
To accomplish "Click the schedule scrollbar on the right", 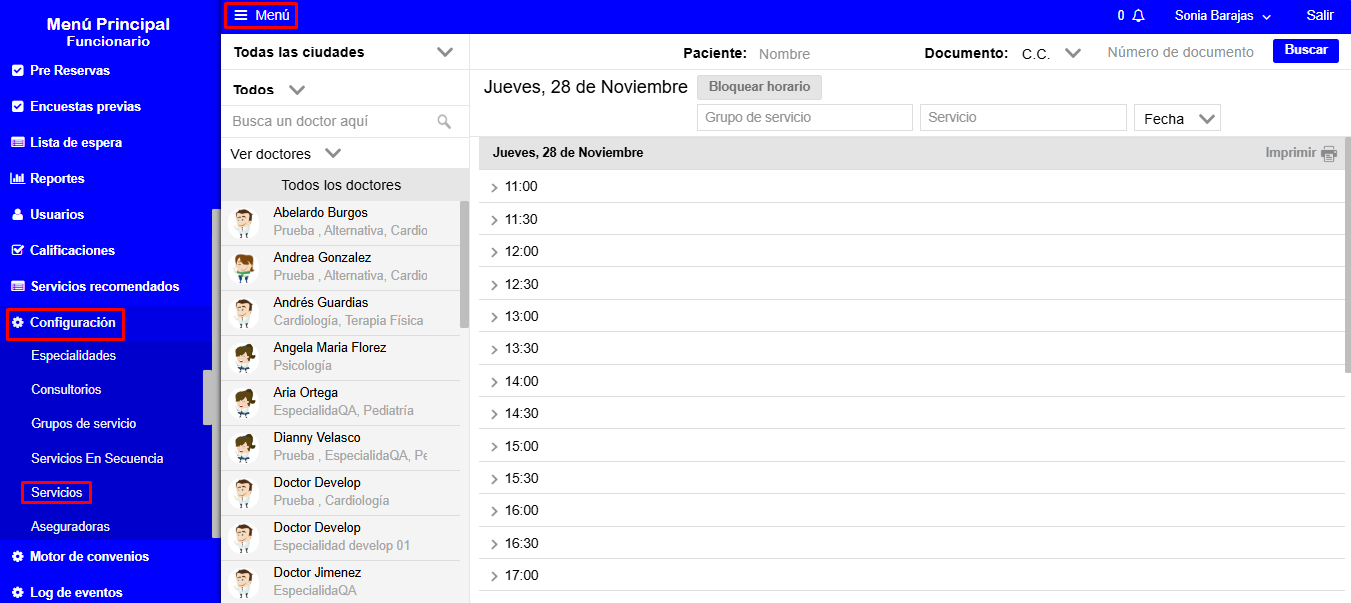I will click(1347, 254).
